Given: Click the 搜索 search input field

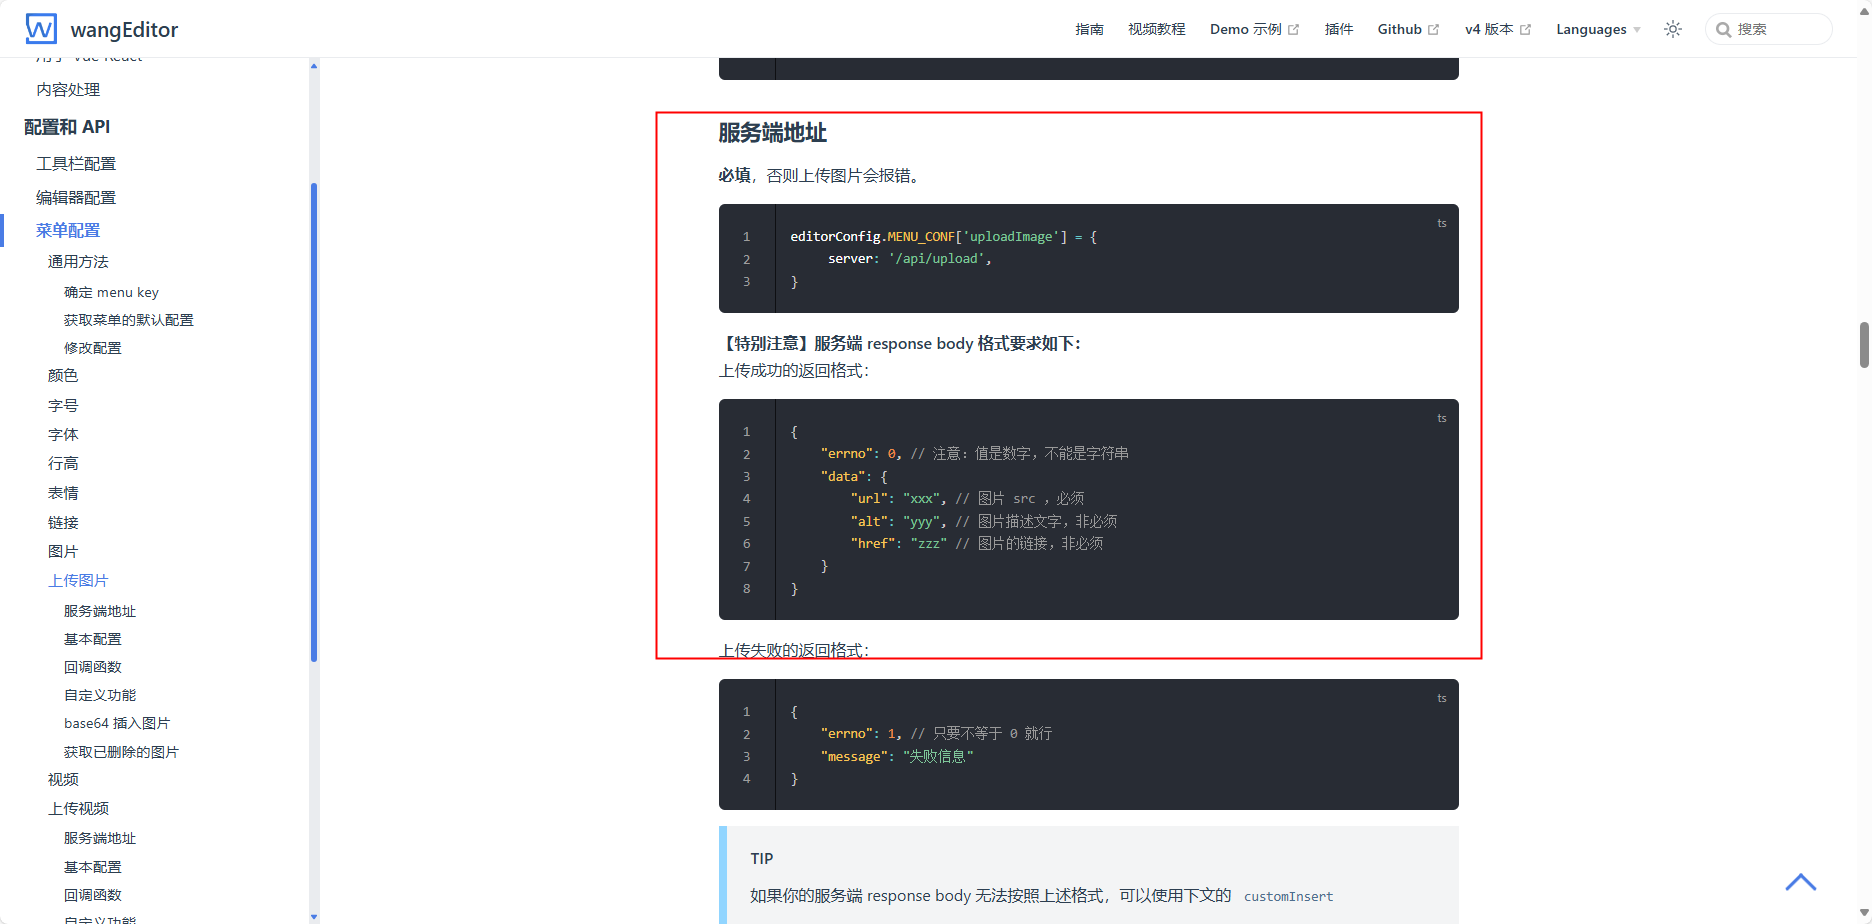Looking at the screenshot, I should tap(1769, 29).
